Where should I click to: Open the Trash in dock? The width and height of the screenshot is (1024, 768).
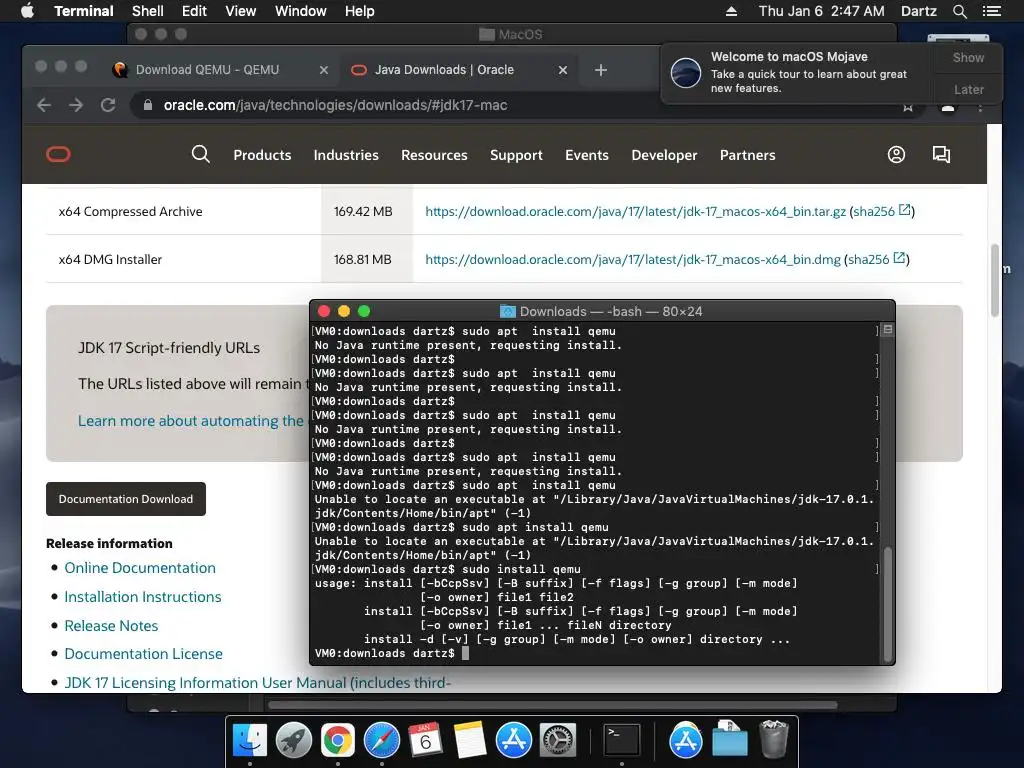774,741
